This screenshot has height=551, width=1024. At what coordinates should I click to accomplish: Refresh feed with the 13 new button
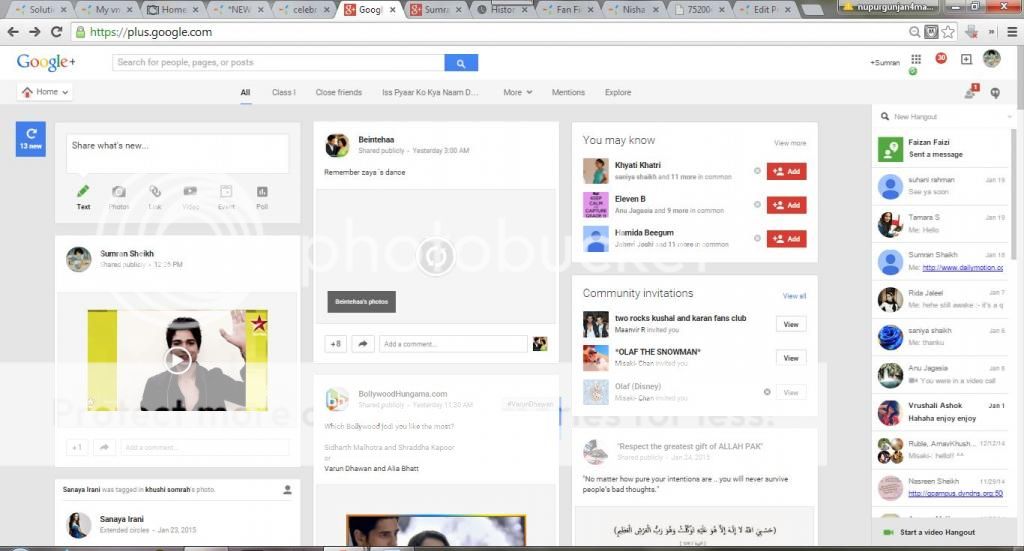coord(31,138)
